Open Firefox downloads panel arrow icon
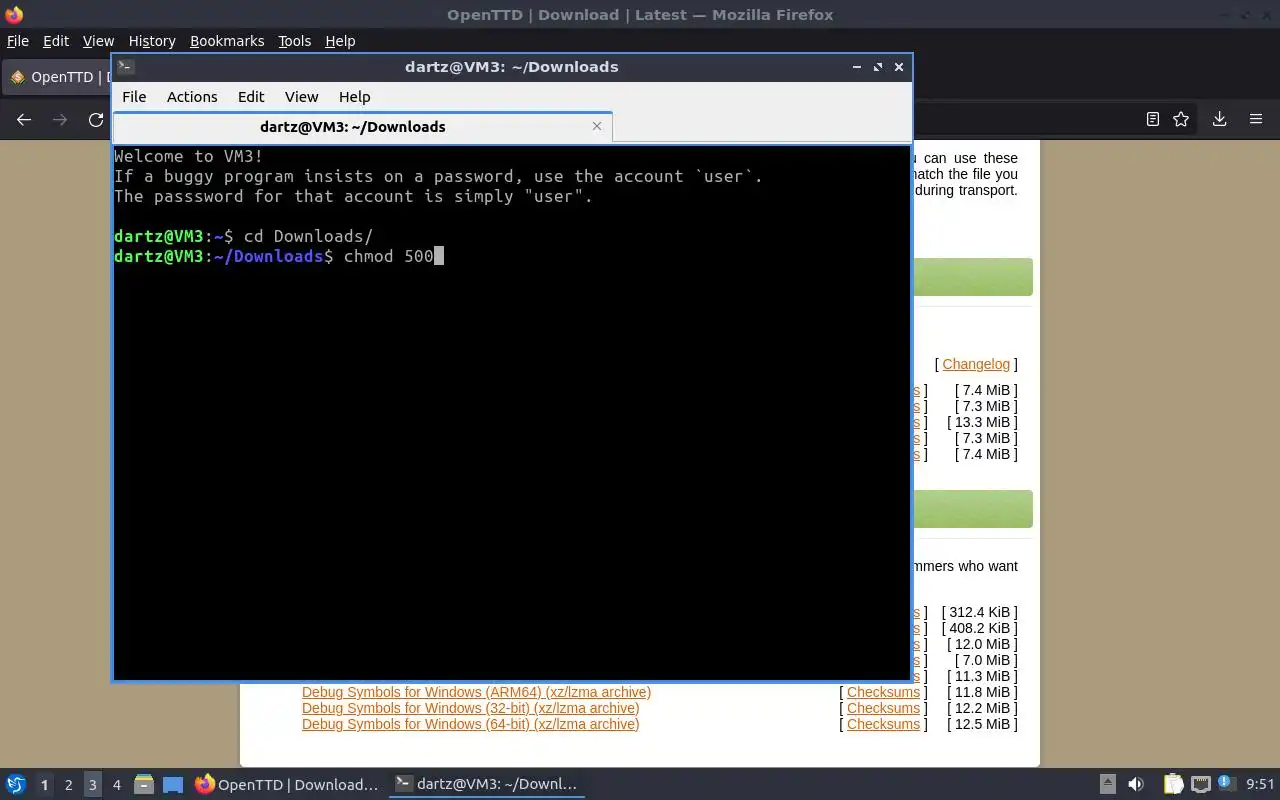Screen dimensions: 1280x800 1219,119
